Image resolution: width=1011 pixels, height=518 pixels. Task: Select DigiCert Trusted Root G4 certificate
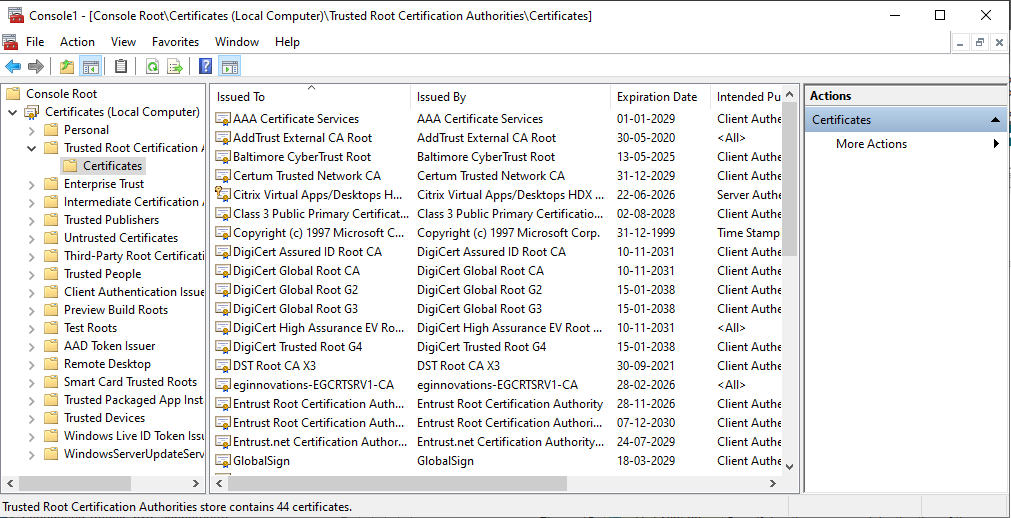click(496, 346)
